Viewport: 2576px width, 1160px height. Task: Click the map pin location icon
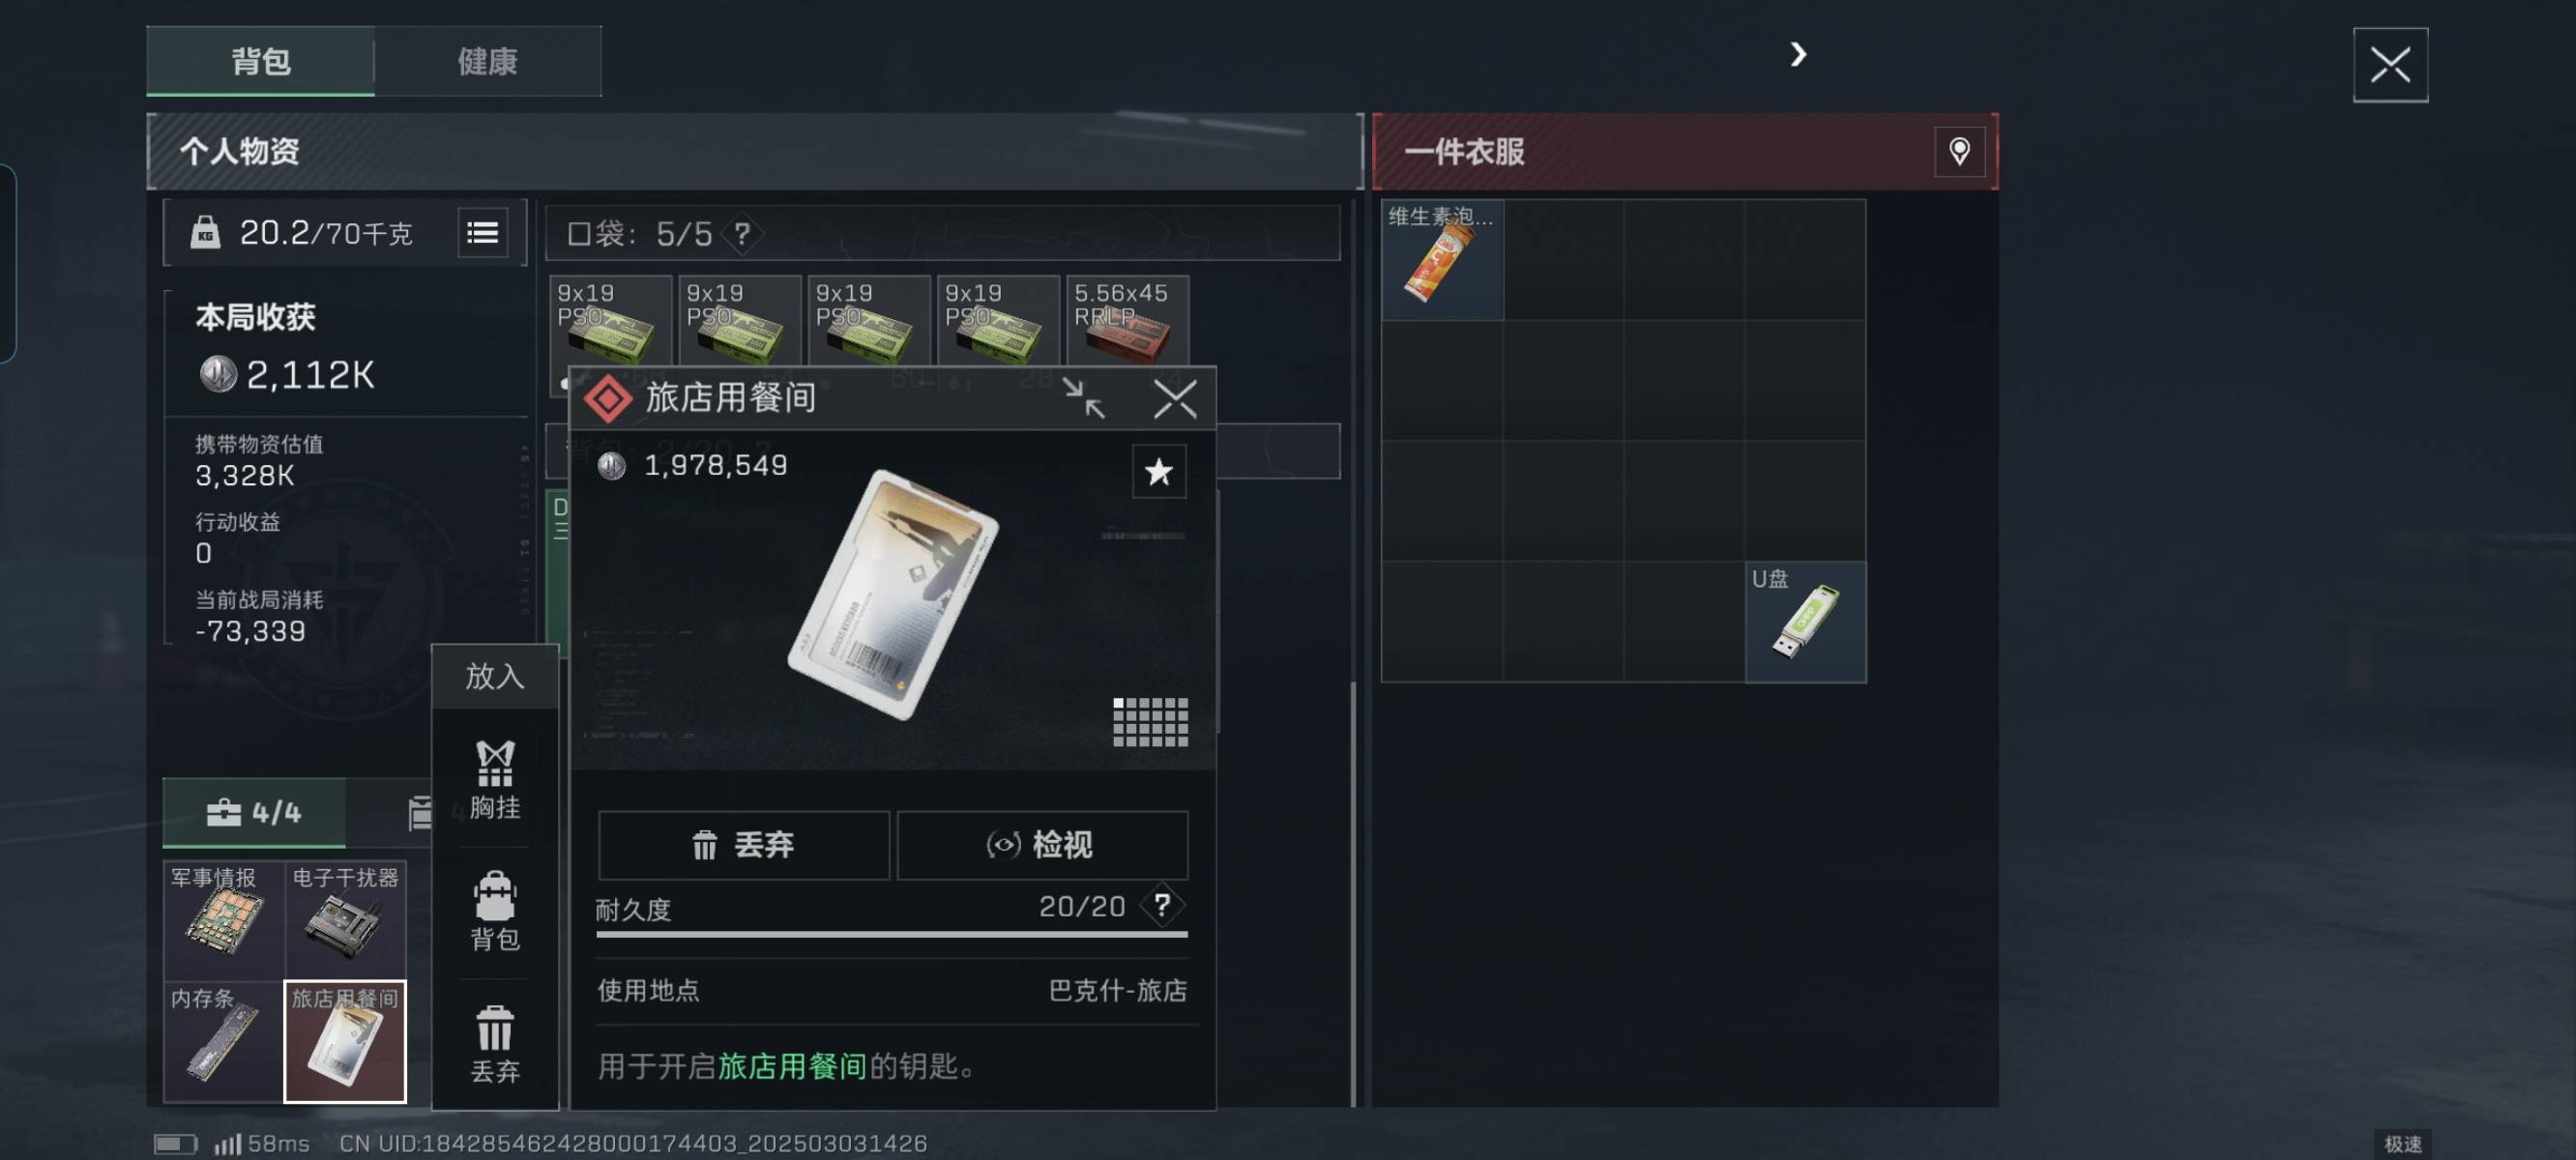coord(1959,152)
